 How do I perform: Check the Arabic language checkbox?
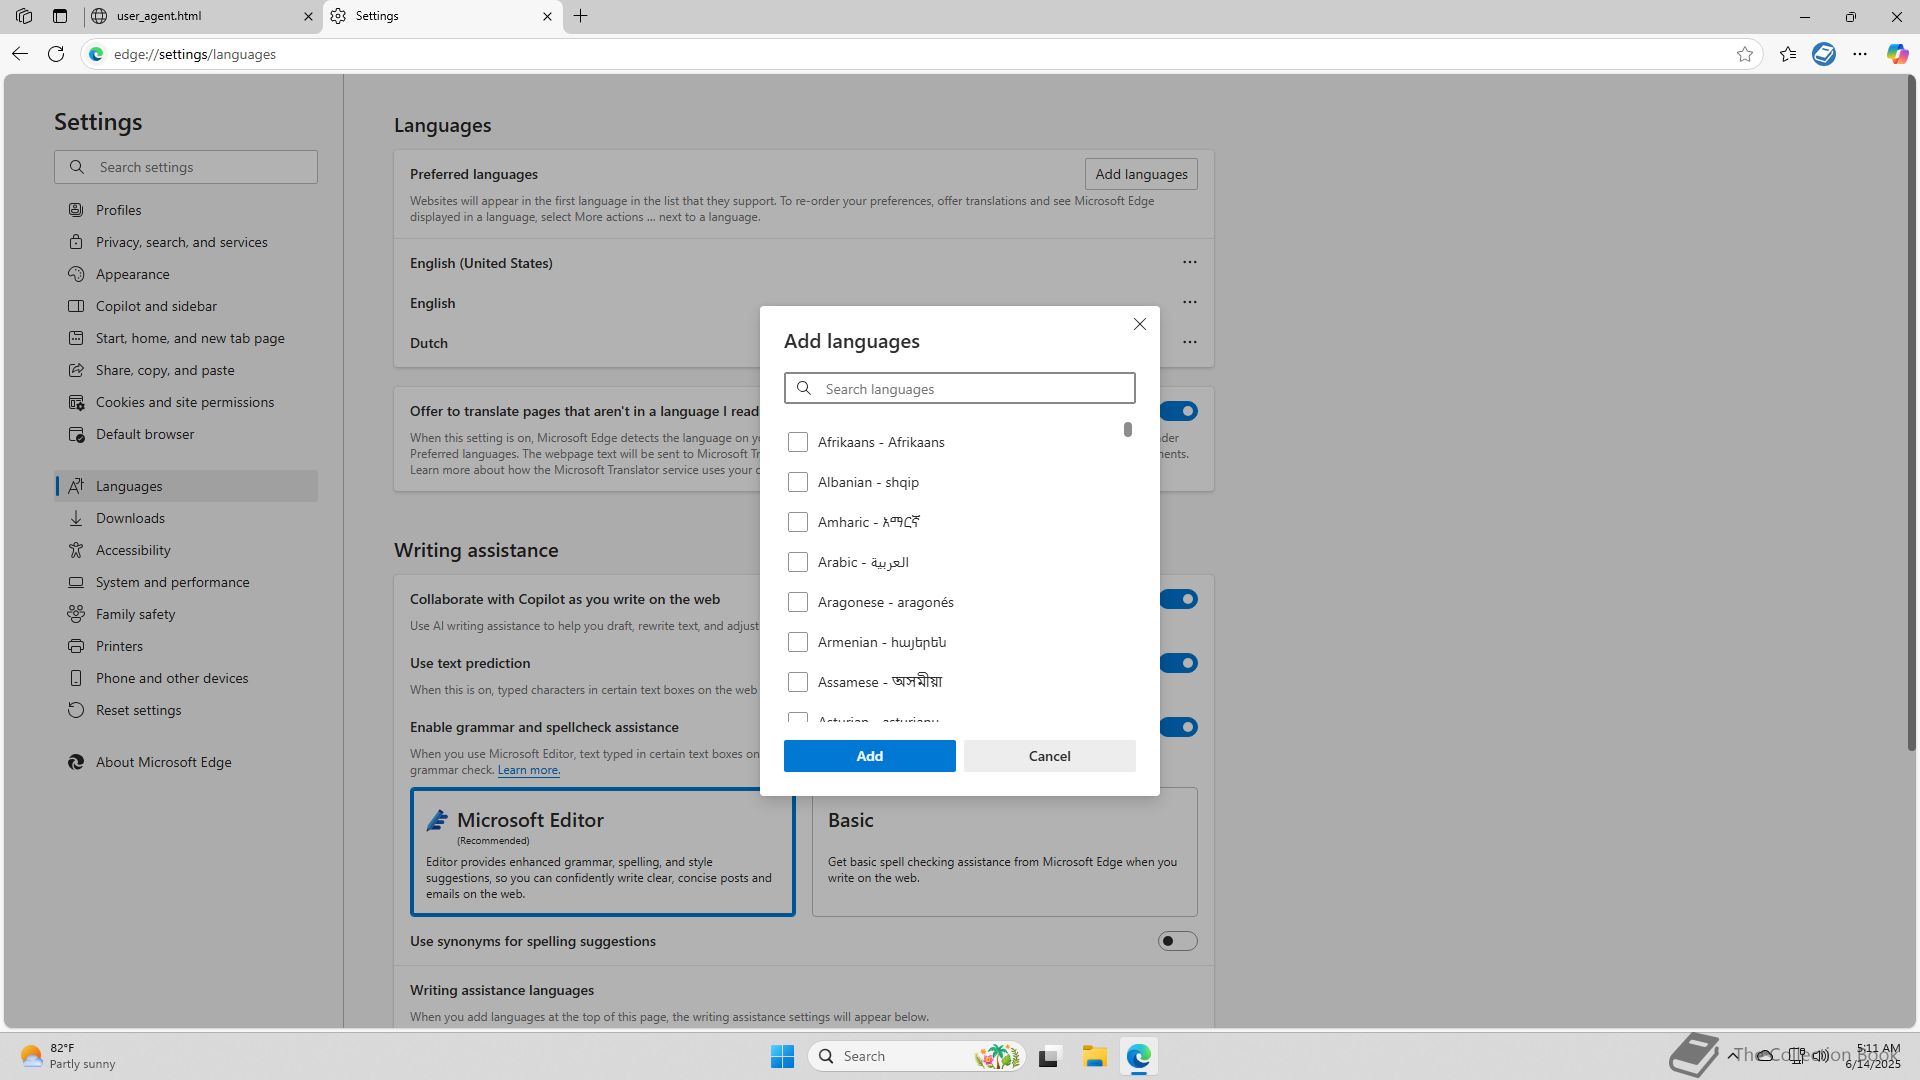[x=797, y=562]
